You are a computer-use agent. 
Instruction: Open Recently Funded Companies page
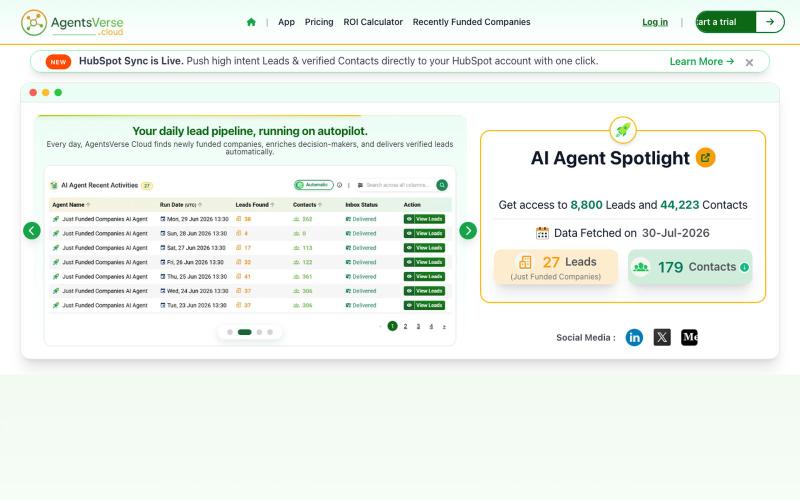pyautogui.click(x=471, y=22)
